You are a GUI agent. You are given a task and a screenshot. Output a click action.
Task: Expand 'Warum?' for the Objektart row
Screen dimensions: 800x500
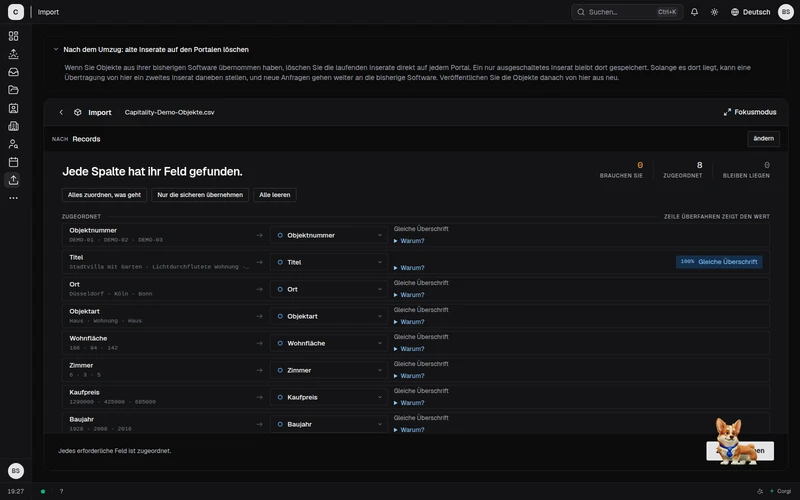tap(409, 322)
